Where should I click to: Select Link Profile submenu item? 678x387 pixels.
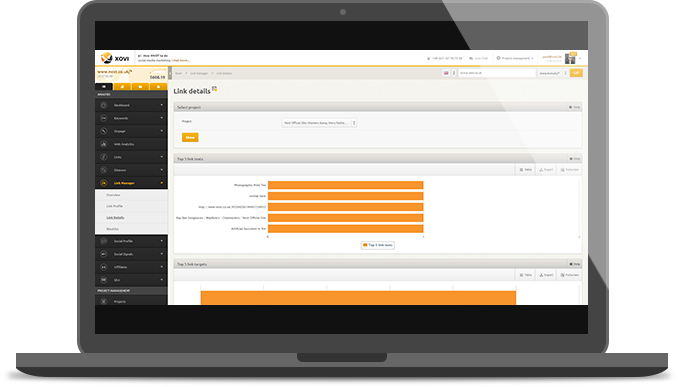pos(115,206)
